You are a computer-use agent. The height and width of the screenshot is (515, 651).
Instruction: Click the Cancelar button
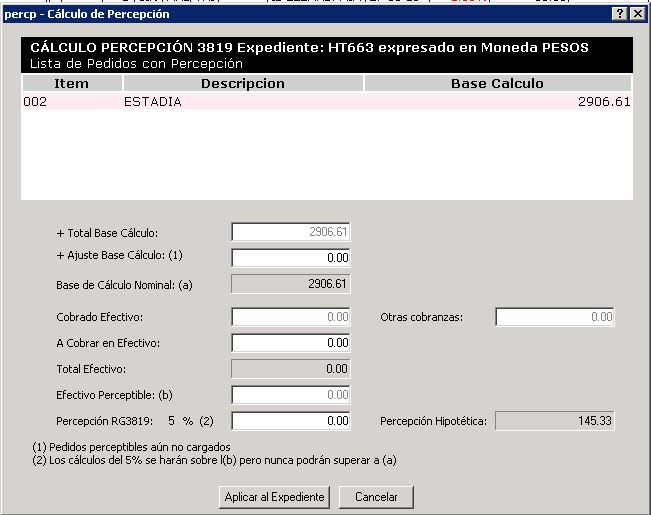click(x=376, y=497)
